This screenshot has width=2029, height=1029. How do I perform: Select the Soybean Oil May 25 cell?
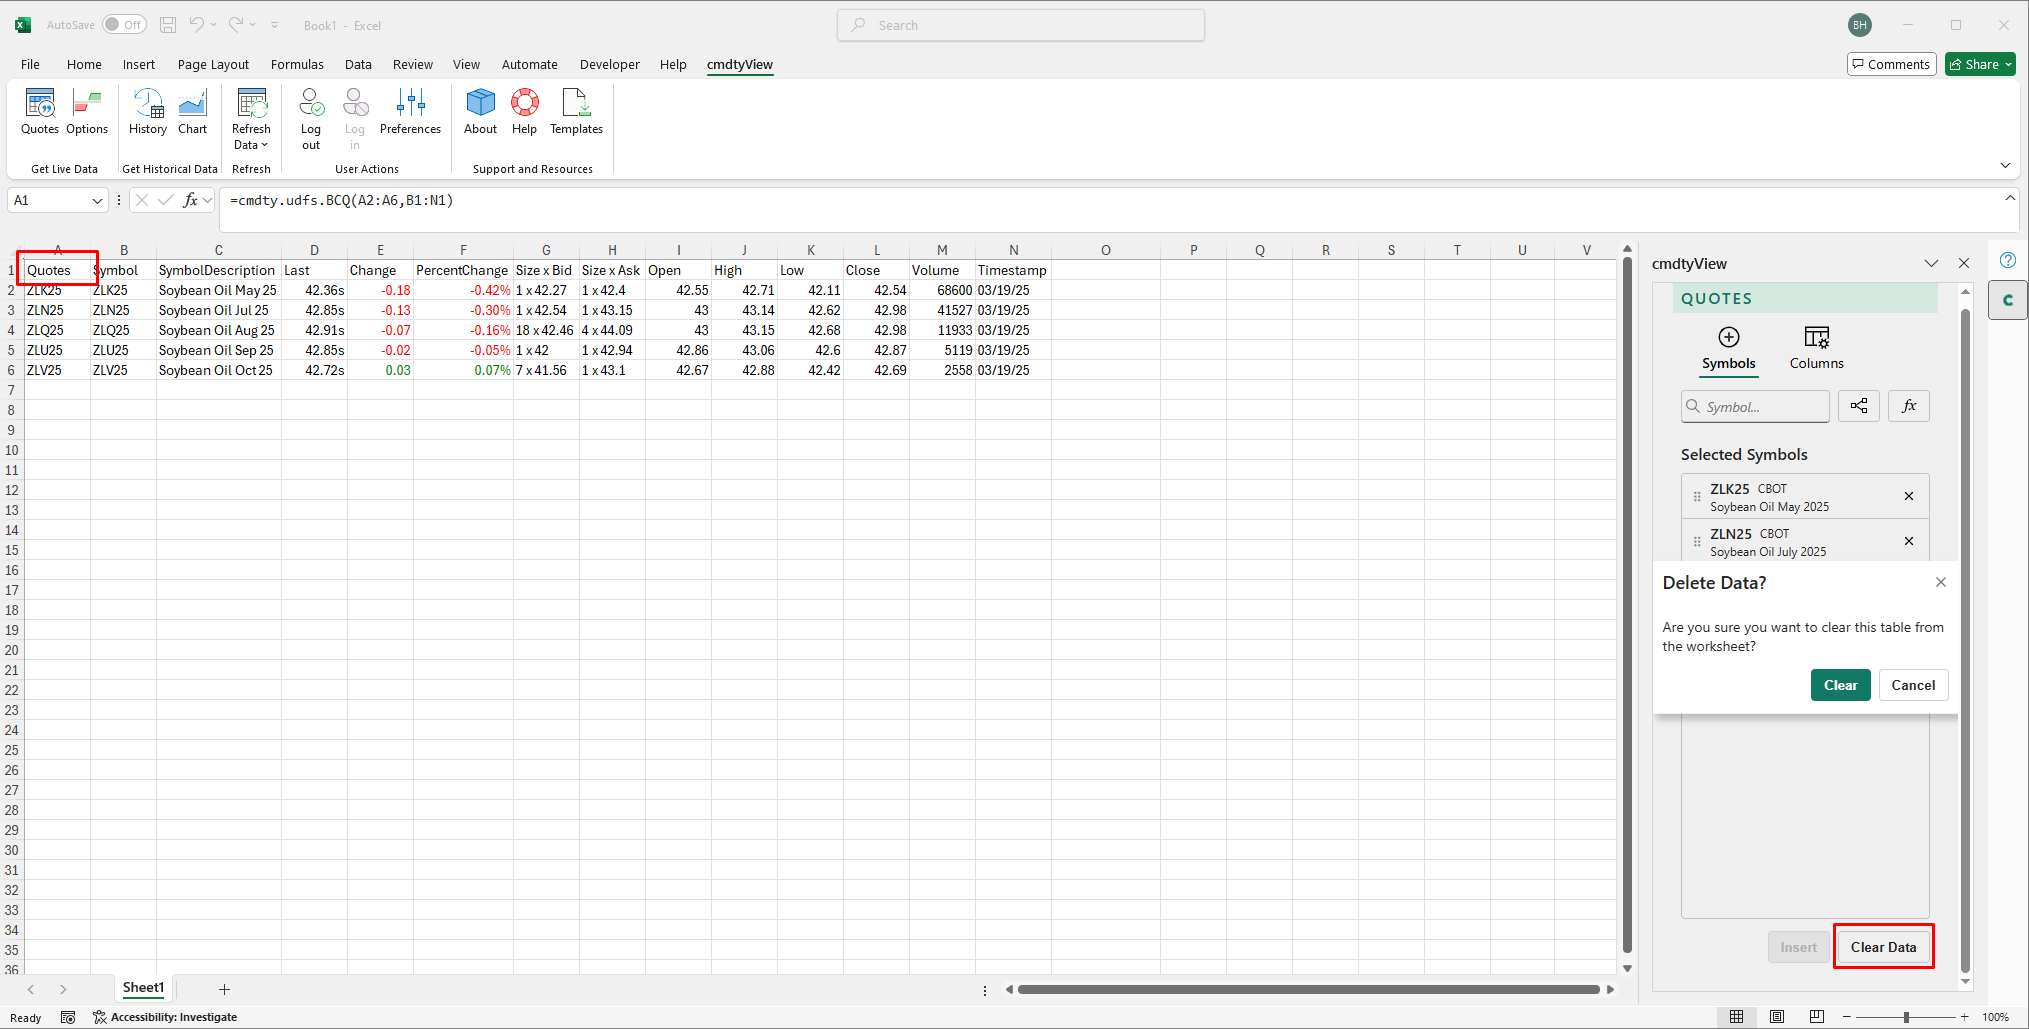[218, 290]
